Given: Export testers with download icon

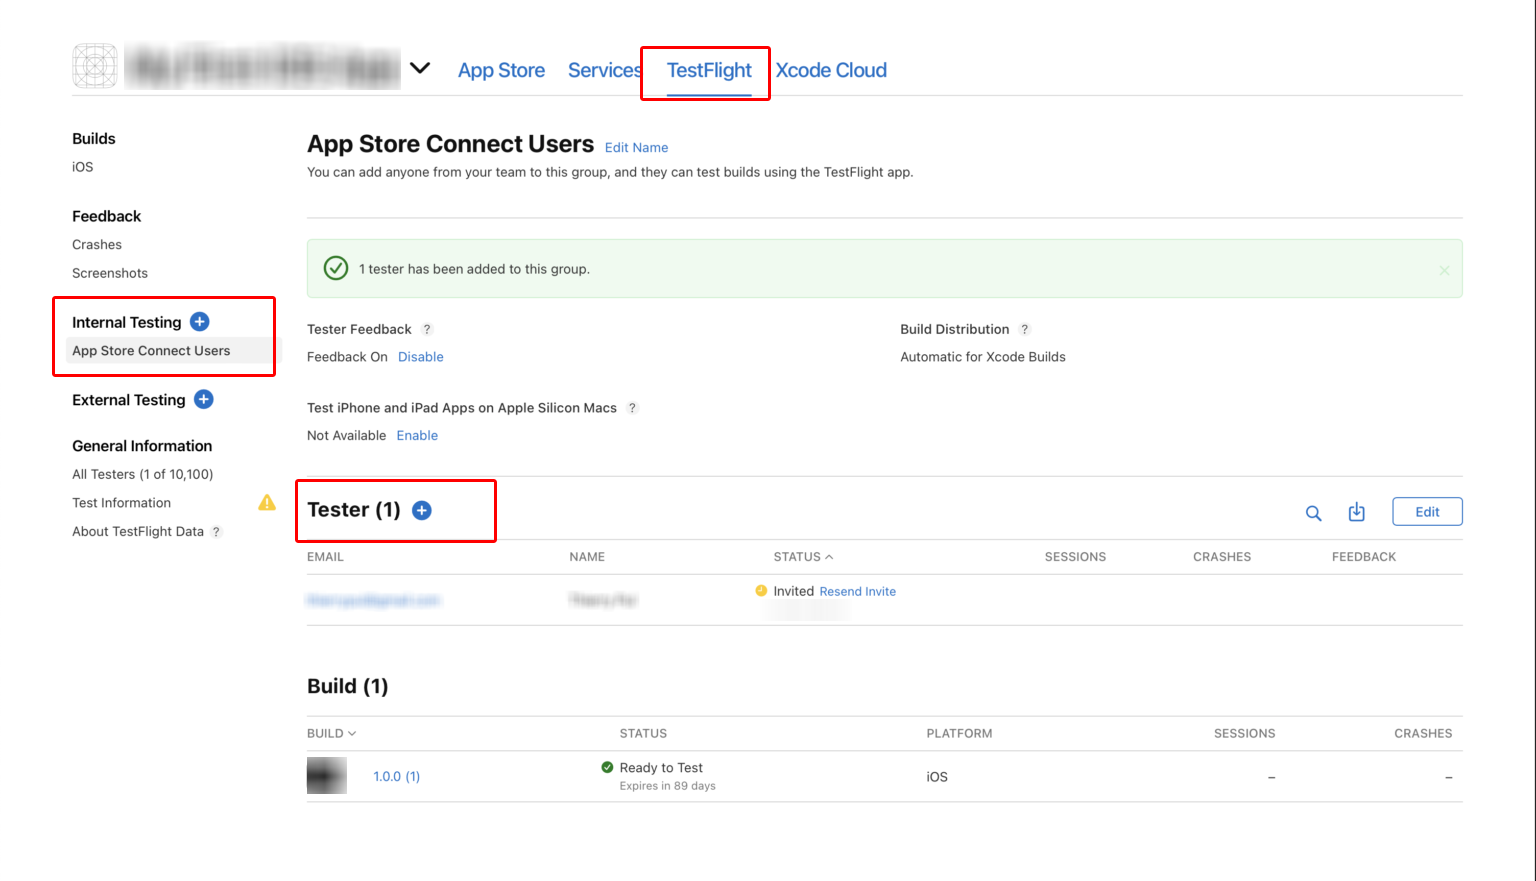Looking at the screenshot, I should point(1356,512).
